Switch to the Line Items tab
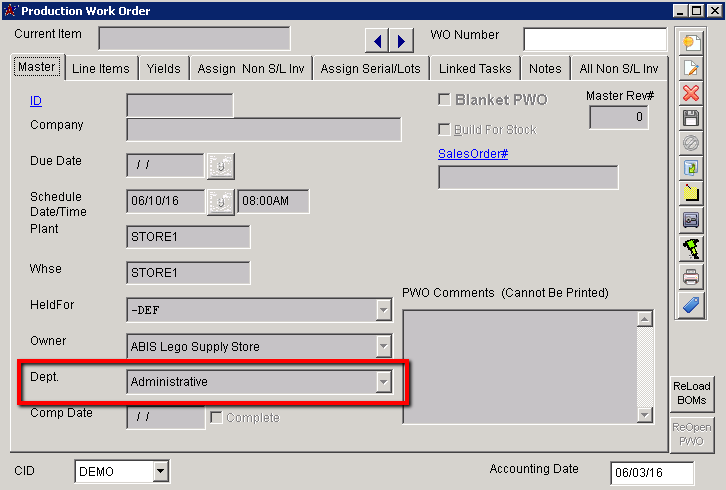The width and height of the screenshot is (726, 490). [x=100, y=68]
